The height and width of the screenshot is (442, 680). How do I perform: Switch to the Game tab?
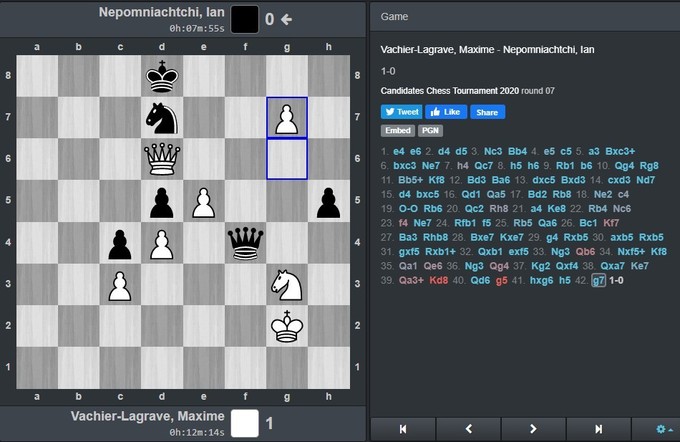click(x=394, y=16)
